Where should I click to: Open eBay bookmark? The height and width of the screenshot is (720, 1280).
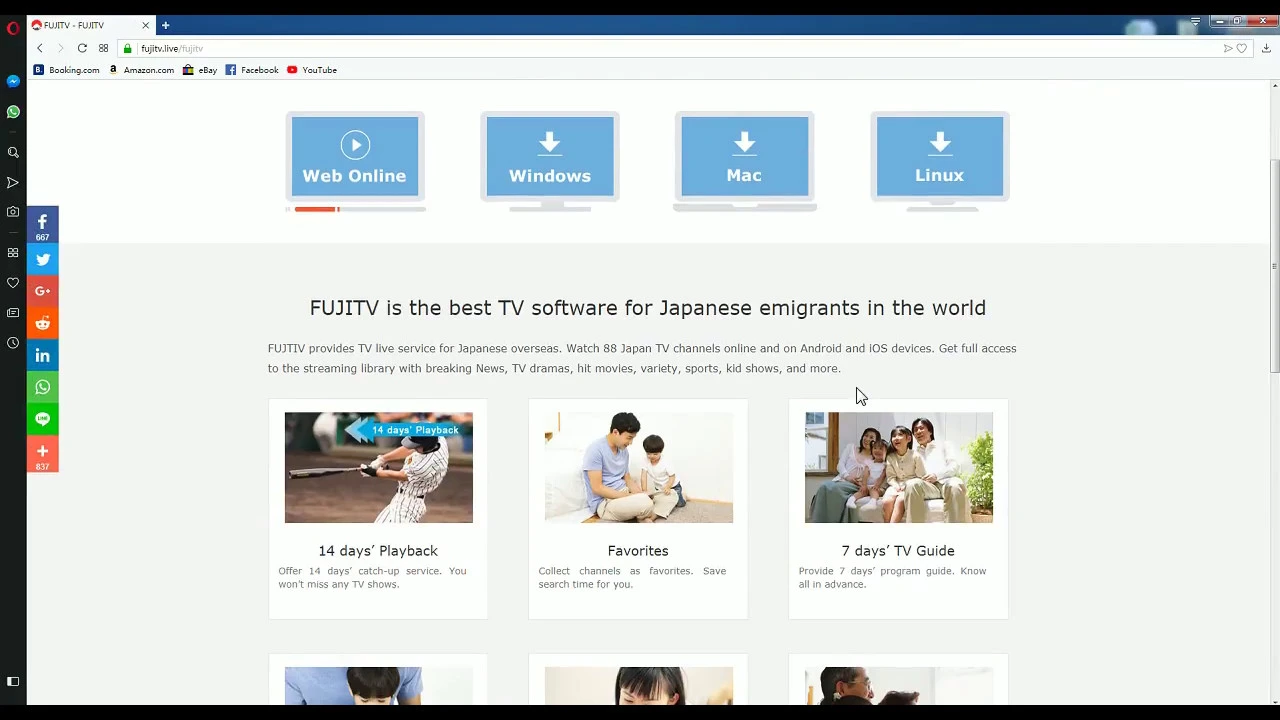tap(200, 70)
